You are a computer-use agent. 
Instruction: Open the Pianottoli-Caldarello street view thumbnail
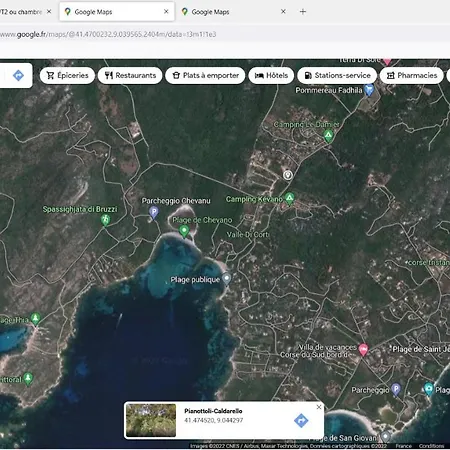[151, 420]
